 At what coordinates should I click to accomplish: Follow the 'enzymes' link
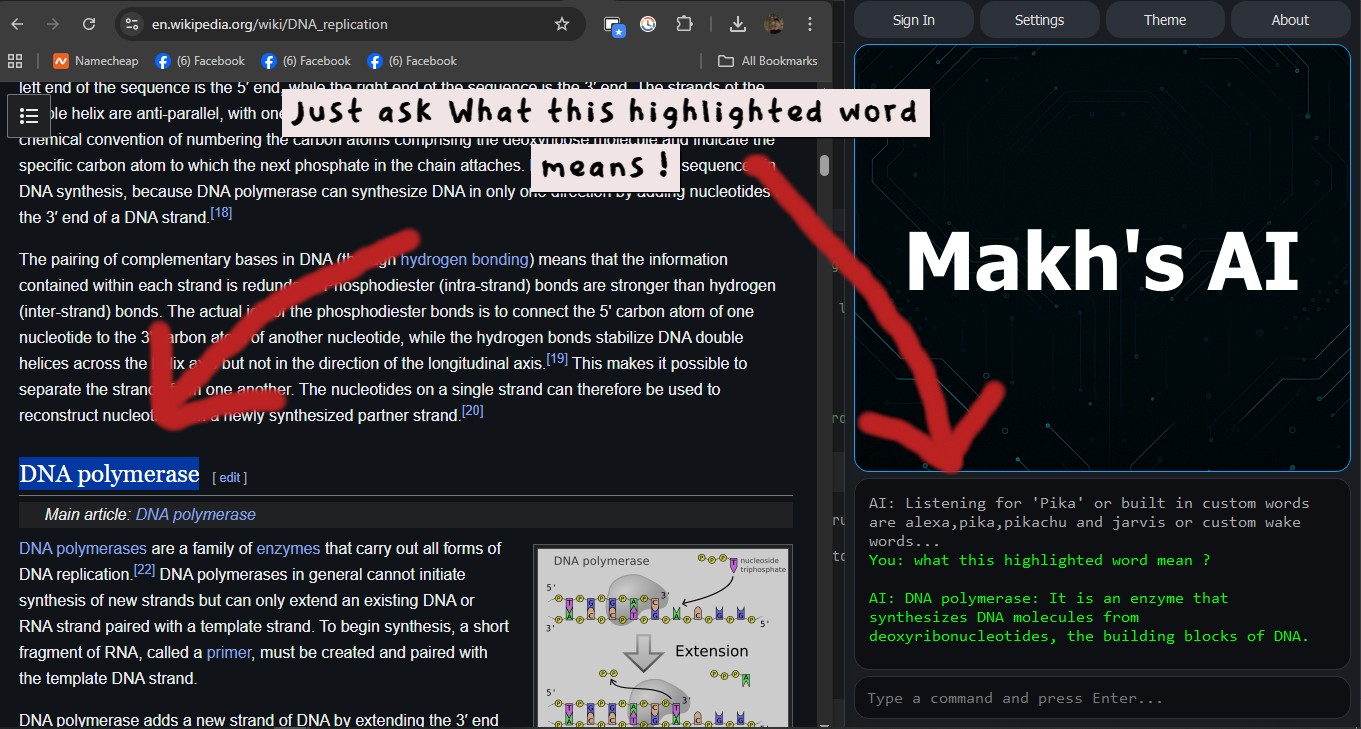288,548
